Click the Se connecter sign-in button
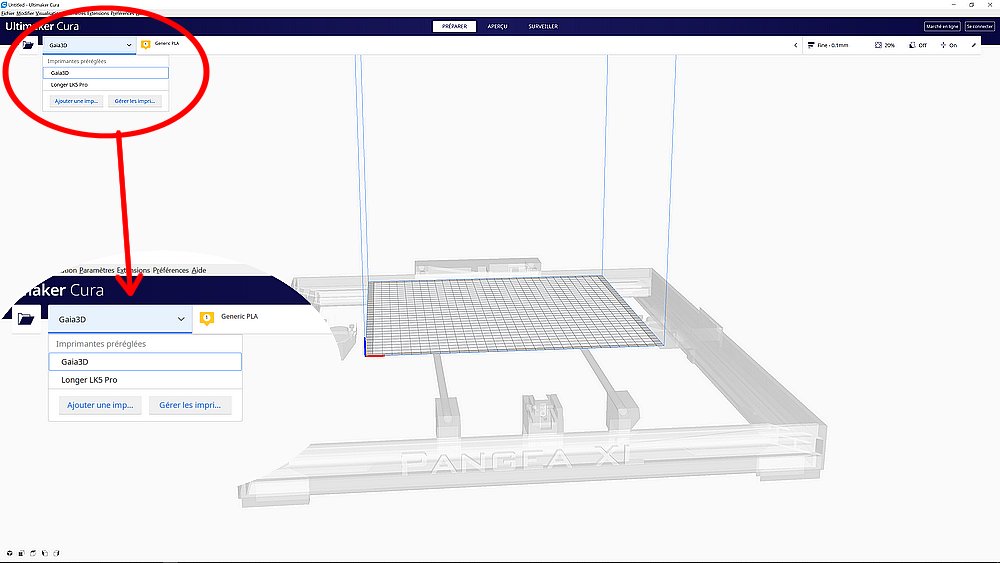Image resolution: width=1000 pixels, height=563 pixels. coord(979,26)
